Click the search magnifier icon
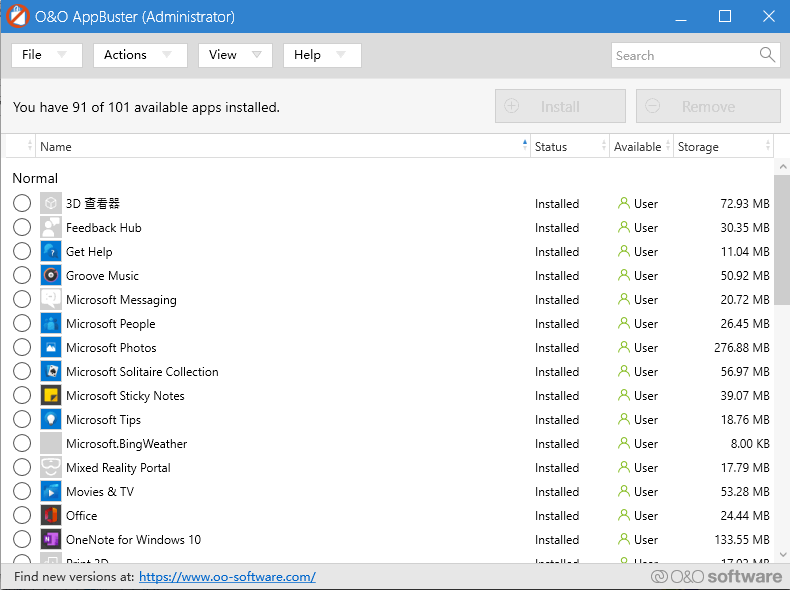This screenshot has height=590, width=790. (x=767, y=55)
